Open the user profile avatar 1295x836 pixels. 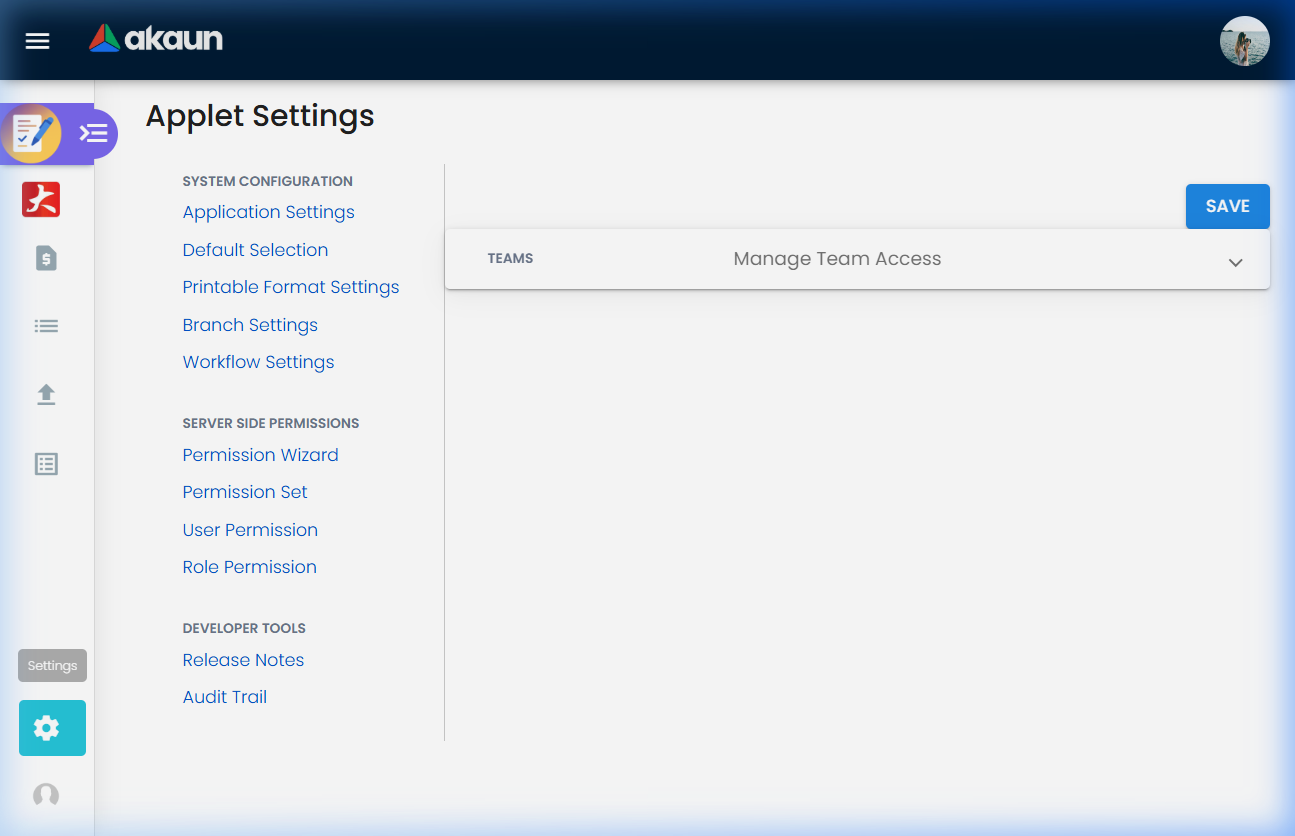click(x=1245, y=41)
